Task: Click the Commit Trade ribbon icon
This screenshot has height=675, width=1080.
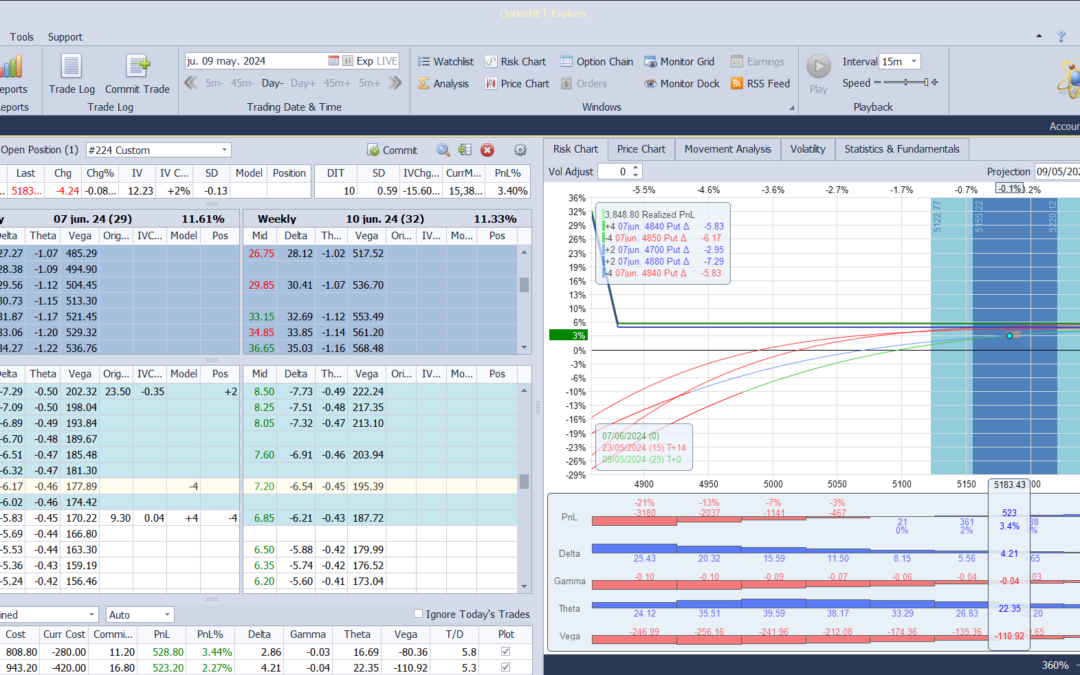Action: (137, 73)
